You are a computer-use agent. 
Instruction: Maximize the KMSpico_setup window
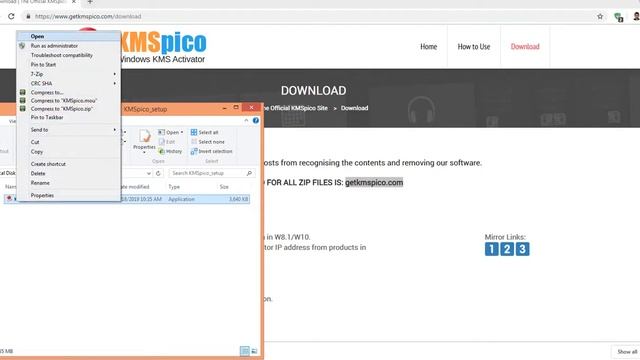(x=236, y=108)
